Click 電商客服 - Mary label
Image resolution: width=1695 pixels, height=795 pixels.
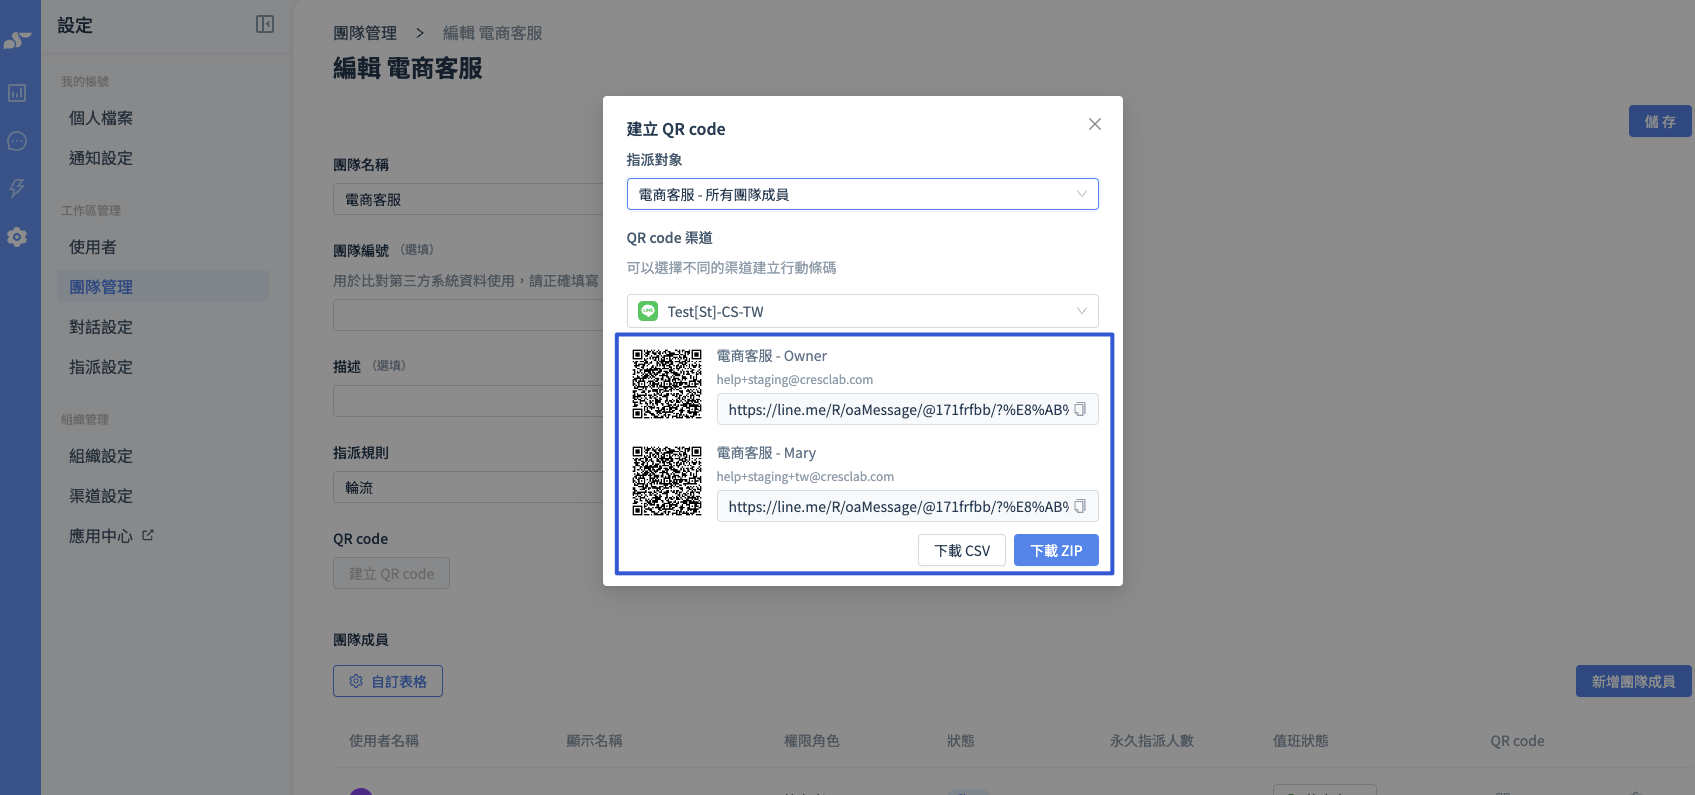(x=766, y=453)
